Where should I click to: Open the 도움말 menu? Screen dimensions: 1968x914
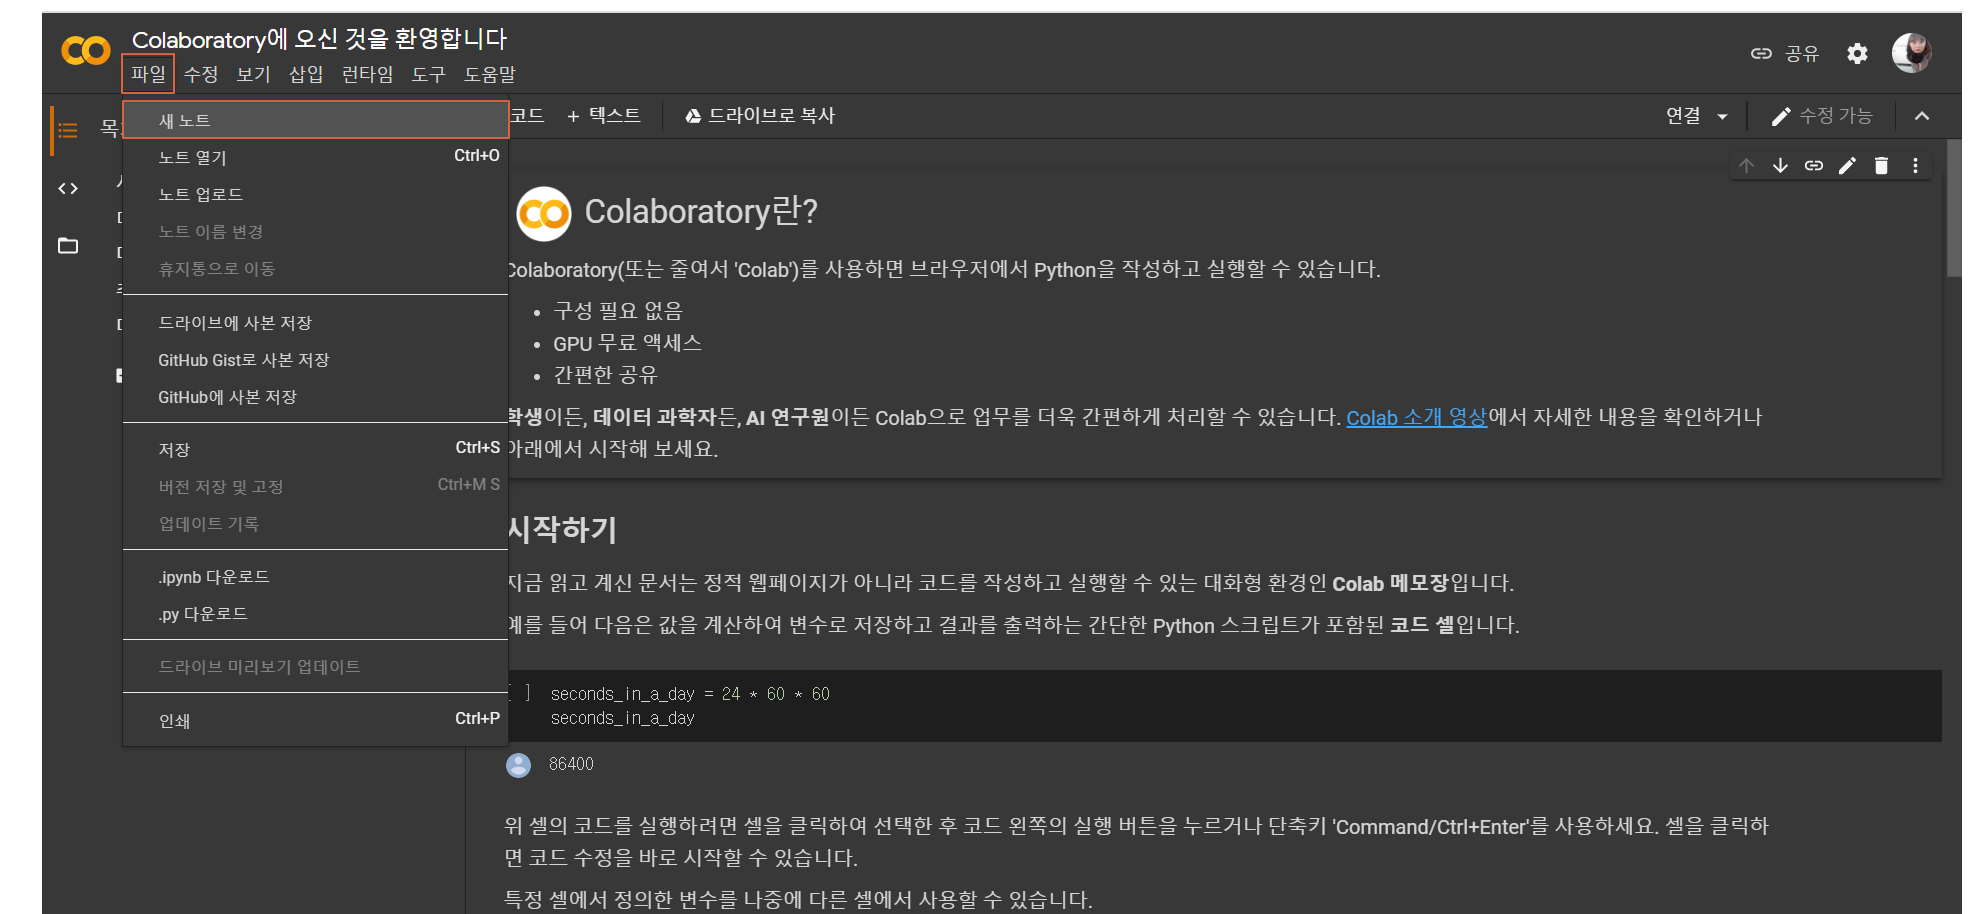tap(490, 74)
